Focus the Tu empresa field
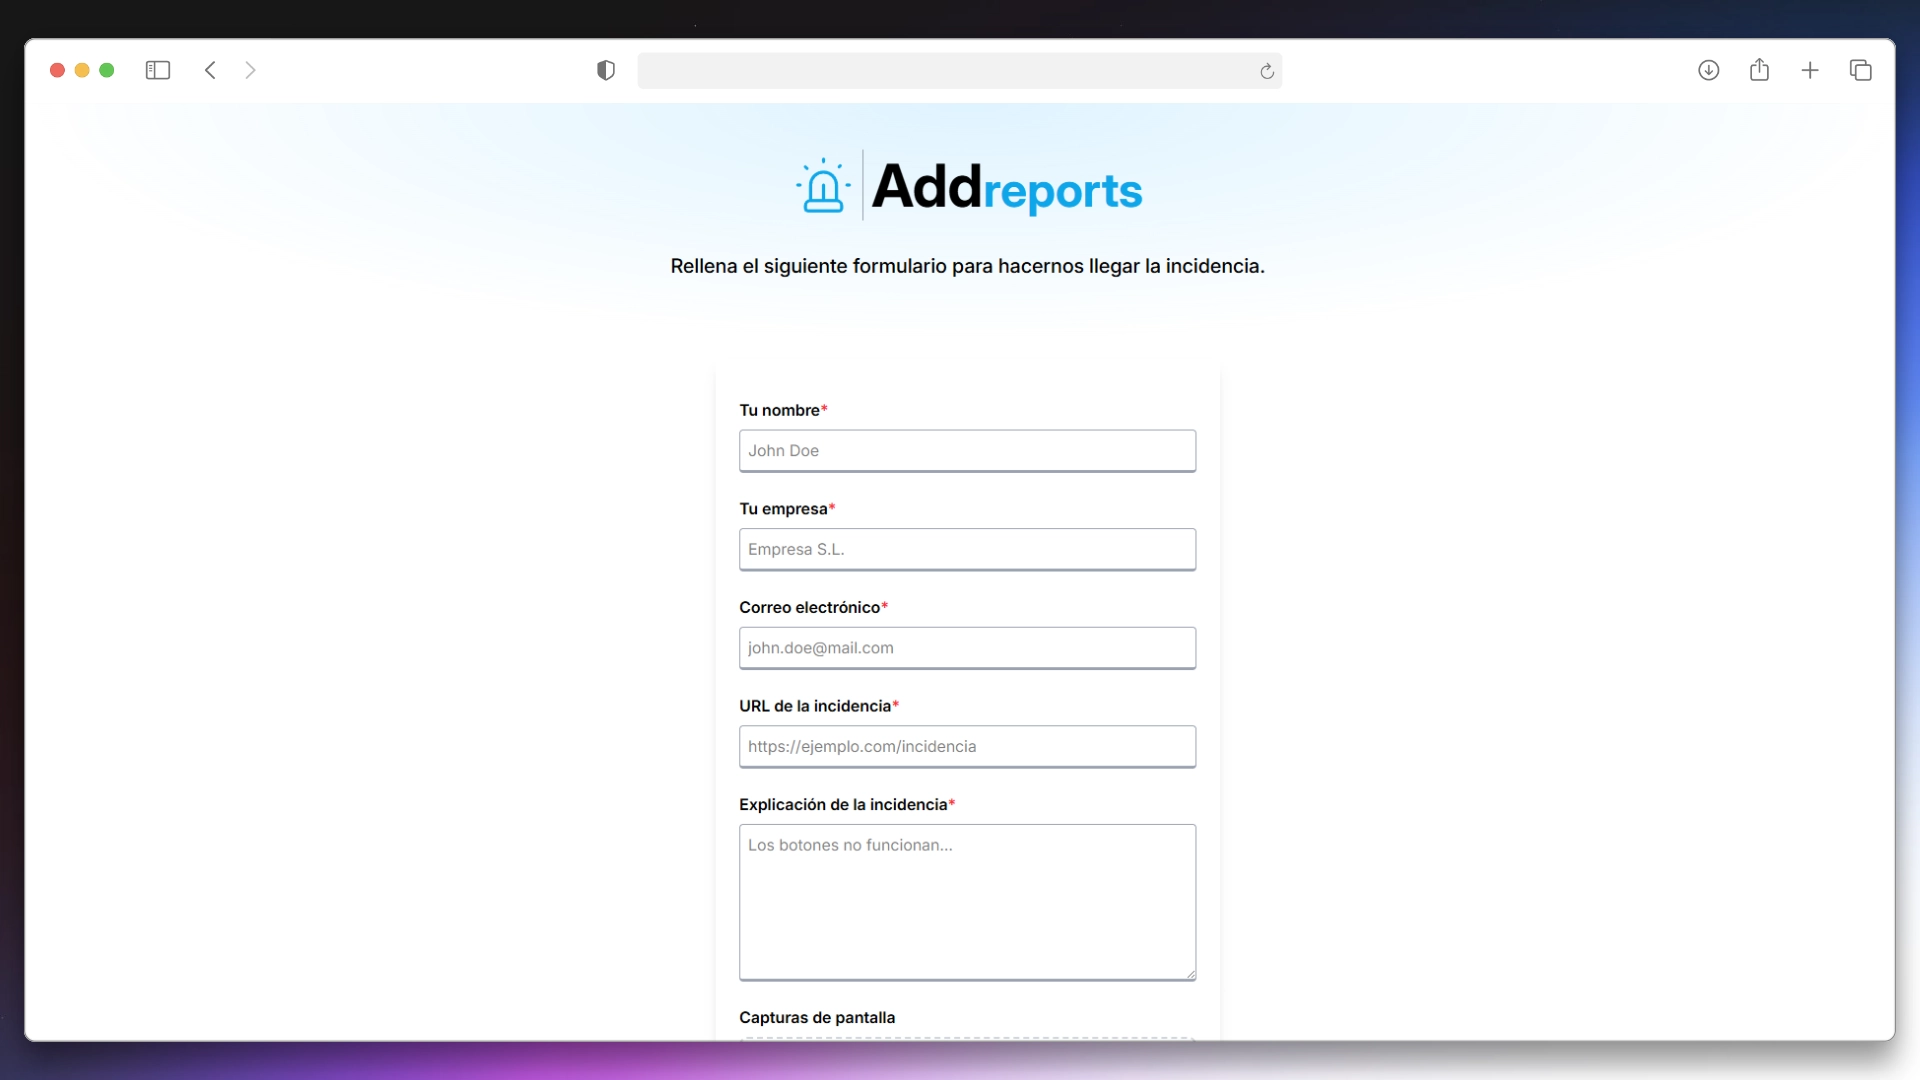 [967, 549]
